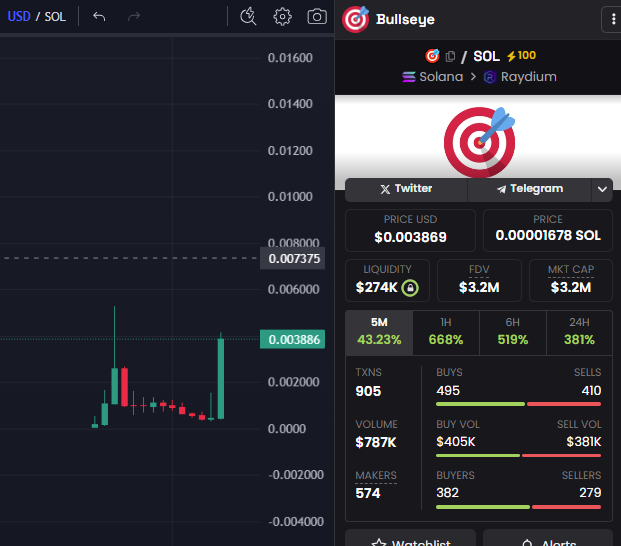Open the Solana chain link

coord(432,76)
